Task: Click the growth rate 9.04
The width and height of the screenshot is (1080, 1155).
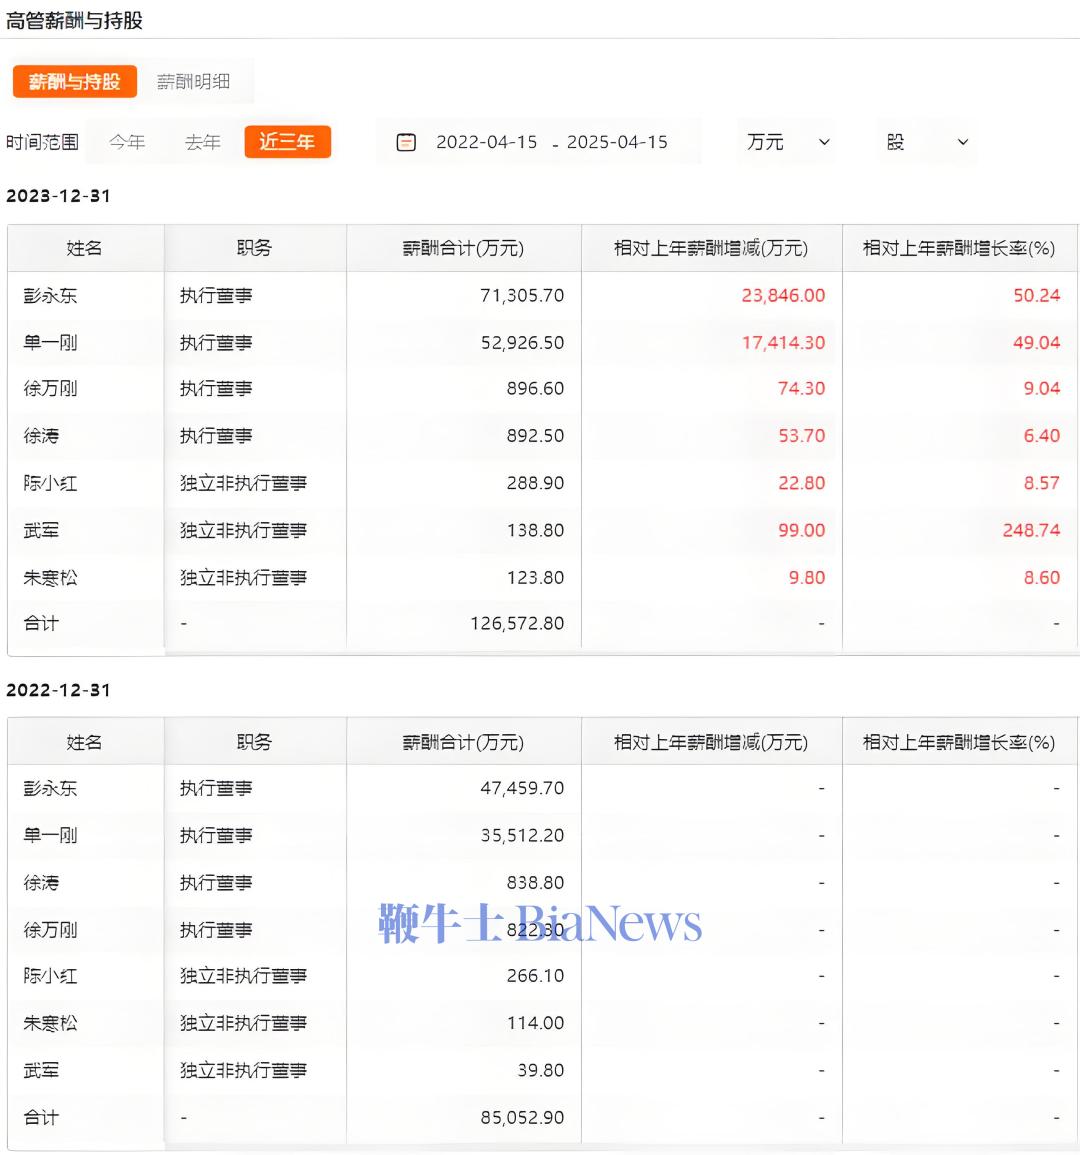Action: pyautogui.click(x=1042, y=388)
